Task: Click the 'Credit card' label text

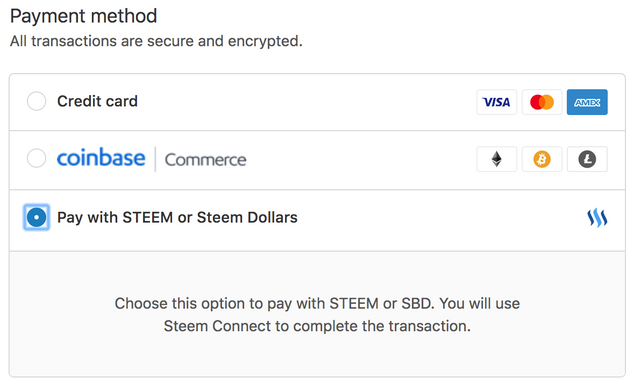Action: pyautogui.click(x=97, y=101)
